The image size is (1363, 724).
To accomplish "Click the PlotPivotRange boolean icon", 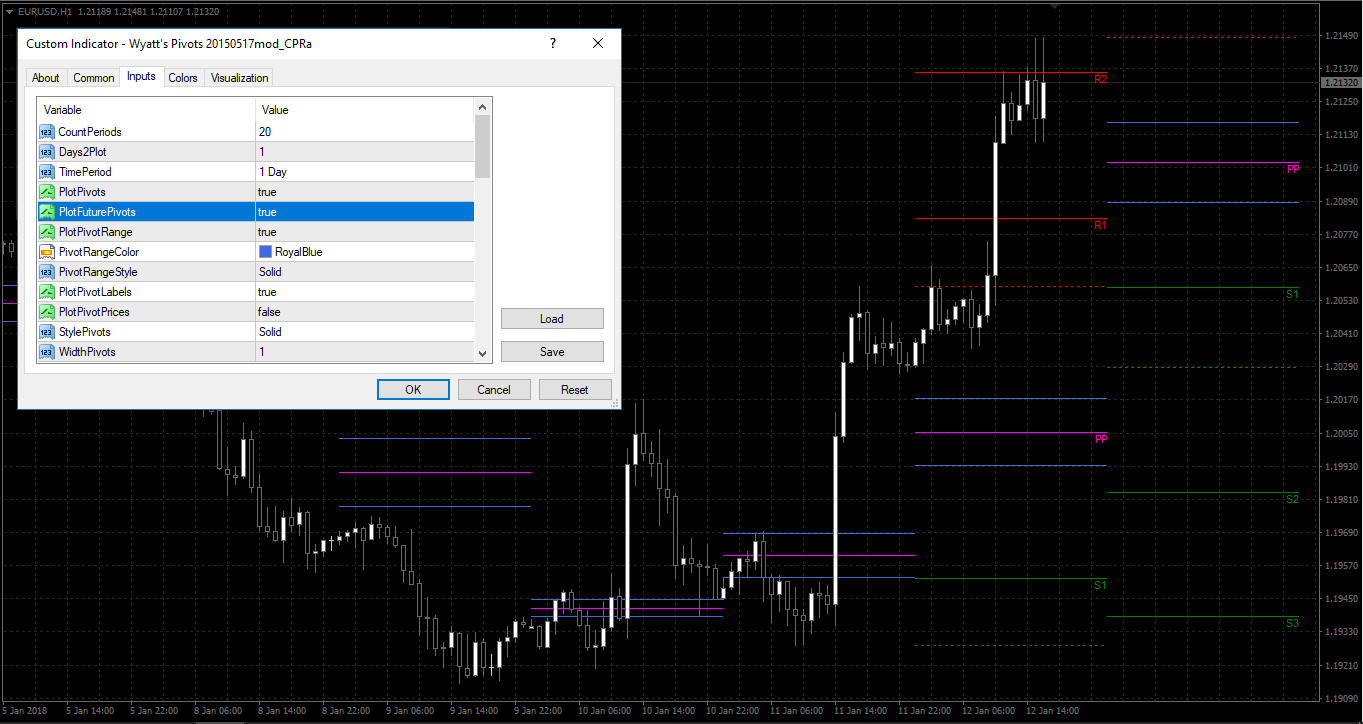I will (46, 232).
